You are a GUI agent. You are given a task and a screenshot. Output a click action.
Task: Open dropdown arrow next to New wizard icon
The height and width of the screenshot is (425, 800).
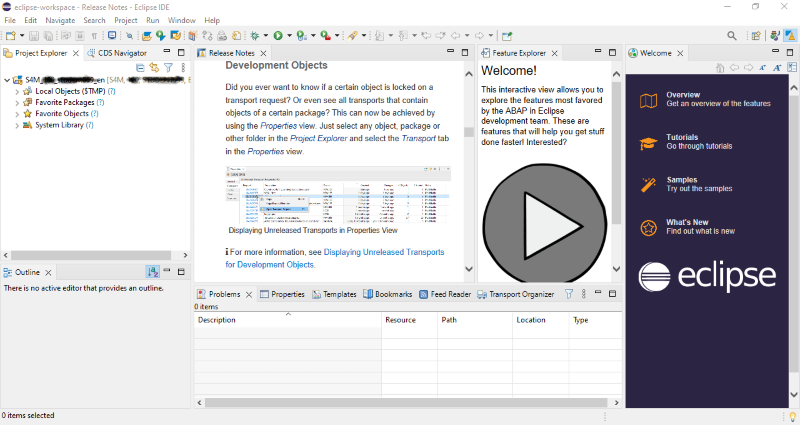pyautogui.click(x=22, y=36)
